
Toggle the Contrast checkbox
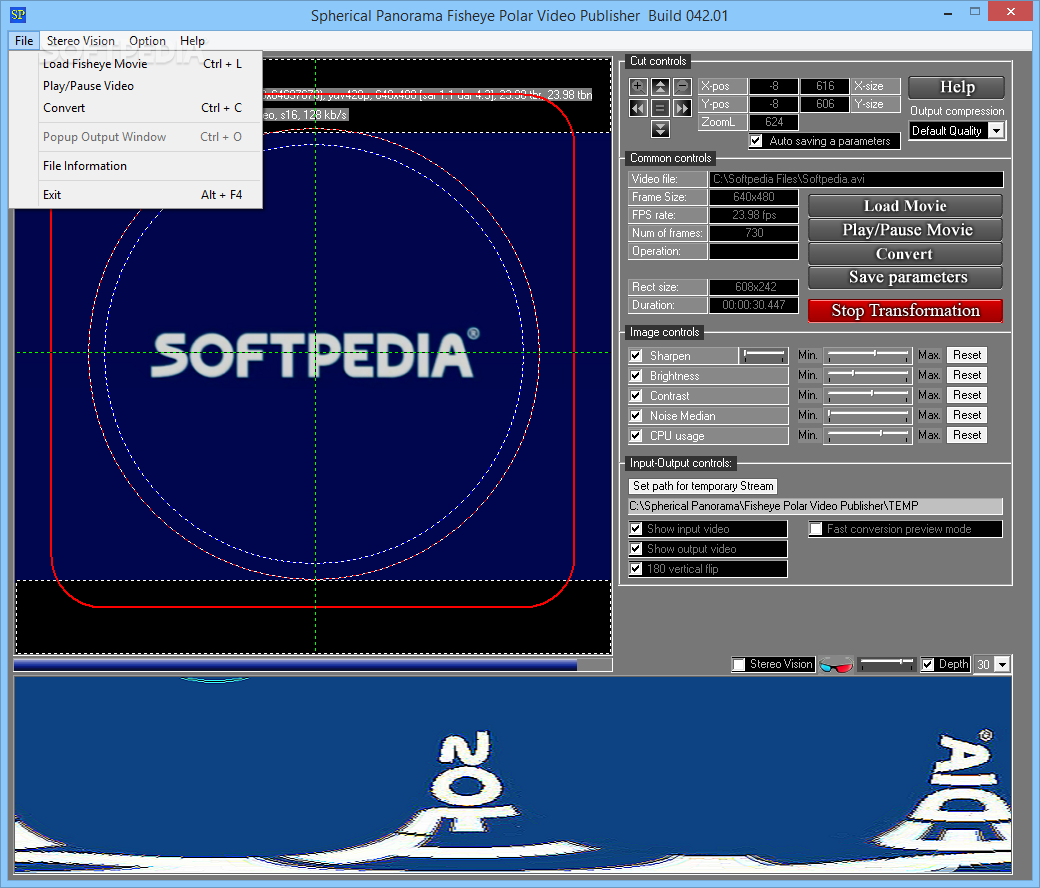pyautogui.click(x=635, y=396)
